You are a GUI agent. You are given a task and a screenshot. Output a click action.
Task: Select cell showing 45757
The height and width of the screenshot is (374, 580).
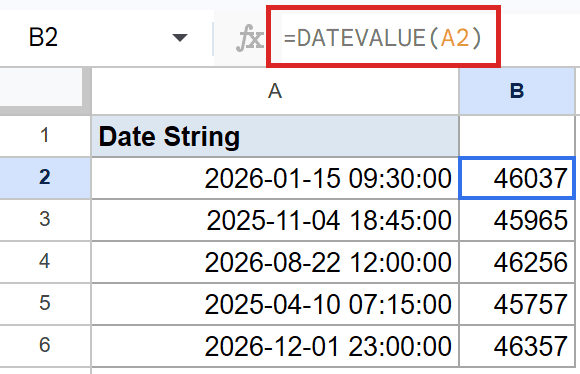click(x=517, y=304)
